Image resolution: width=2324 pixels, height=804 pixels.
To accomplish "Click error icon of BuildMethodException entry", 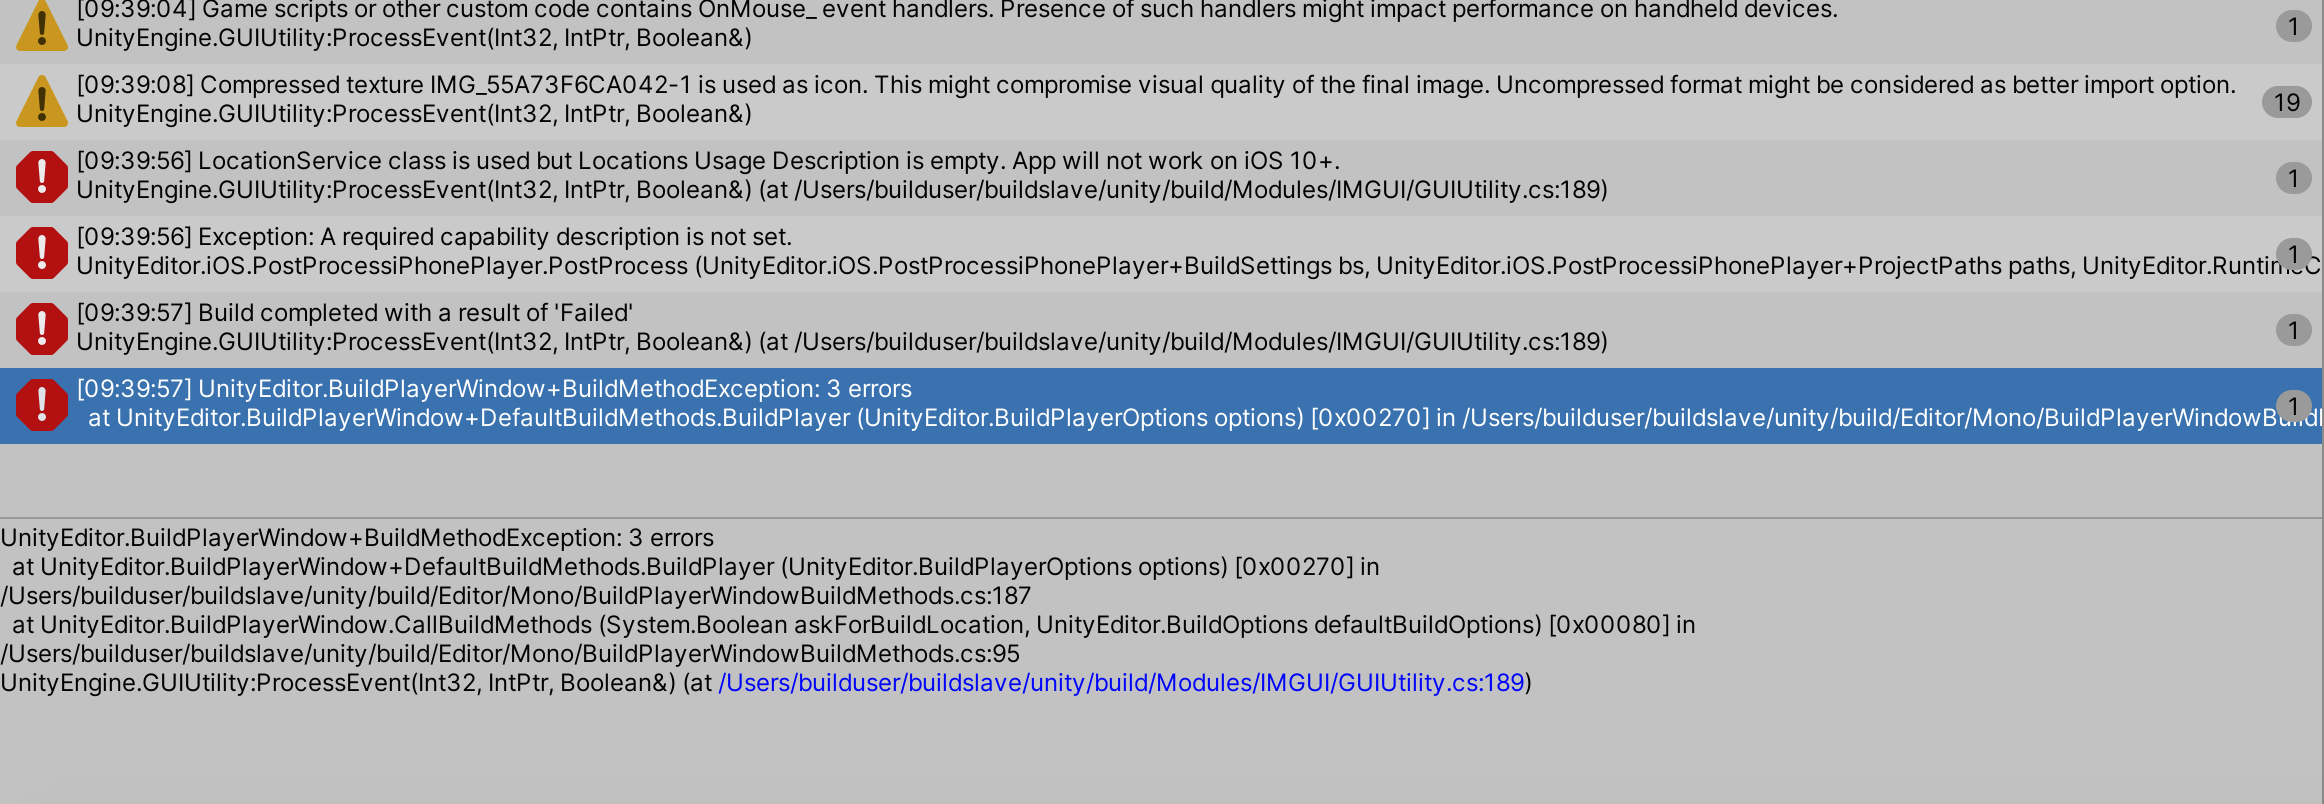I will pos(41,405).
